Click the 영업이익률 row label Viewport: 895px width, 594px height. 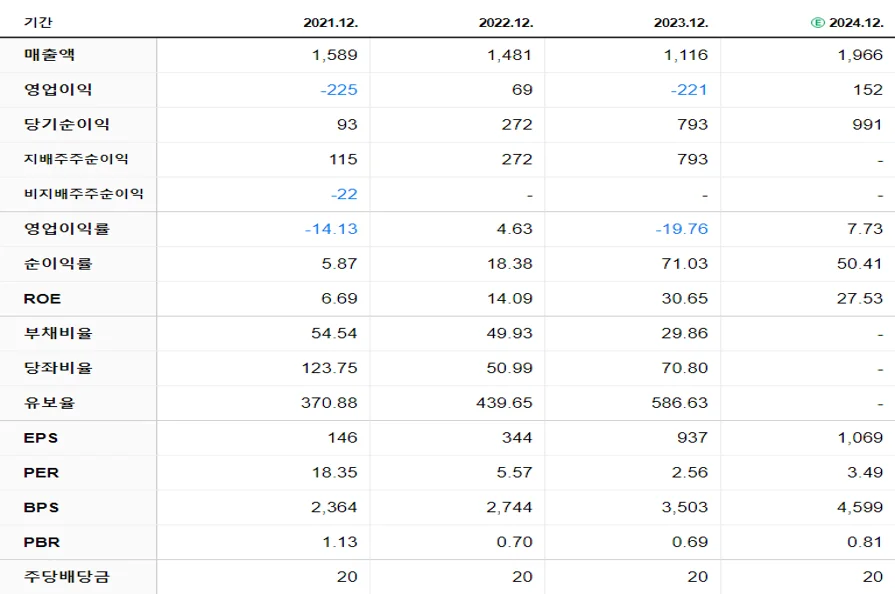point(66,229)
